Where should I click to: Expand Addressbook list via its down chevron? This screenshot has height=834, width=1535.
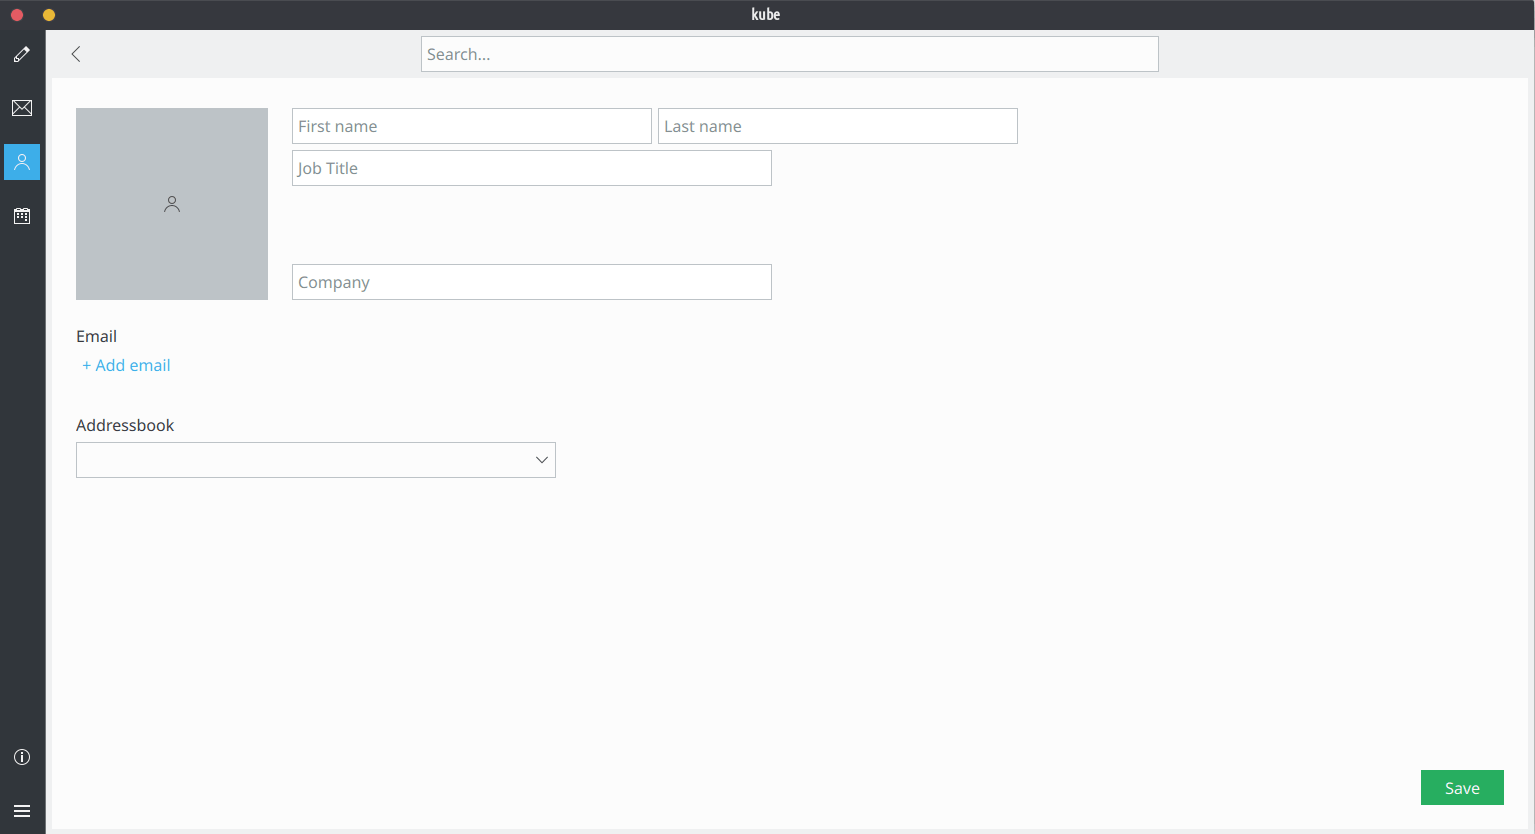point(541,460)
